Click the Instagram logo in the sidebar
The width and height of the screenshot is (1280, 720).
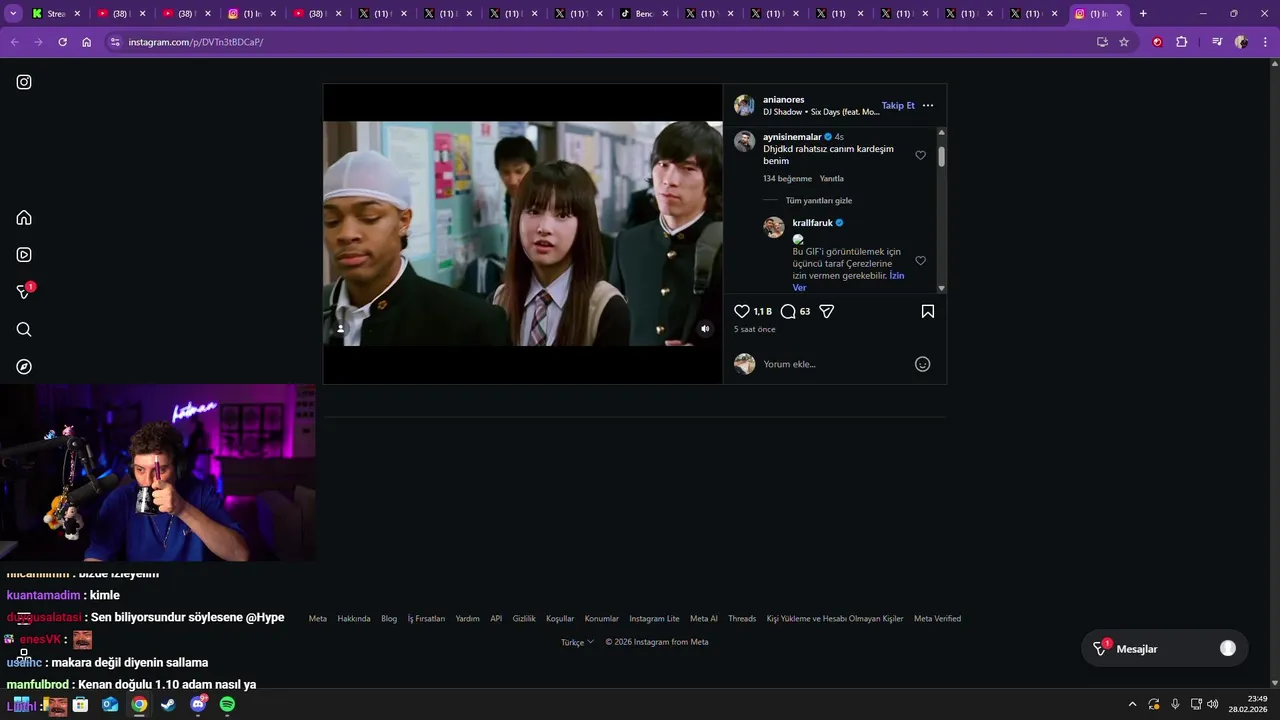(24, 82)
